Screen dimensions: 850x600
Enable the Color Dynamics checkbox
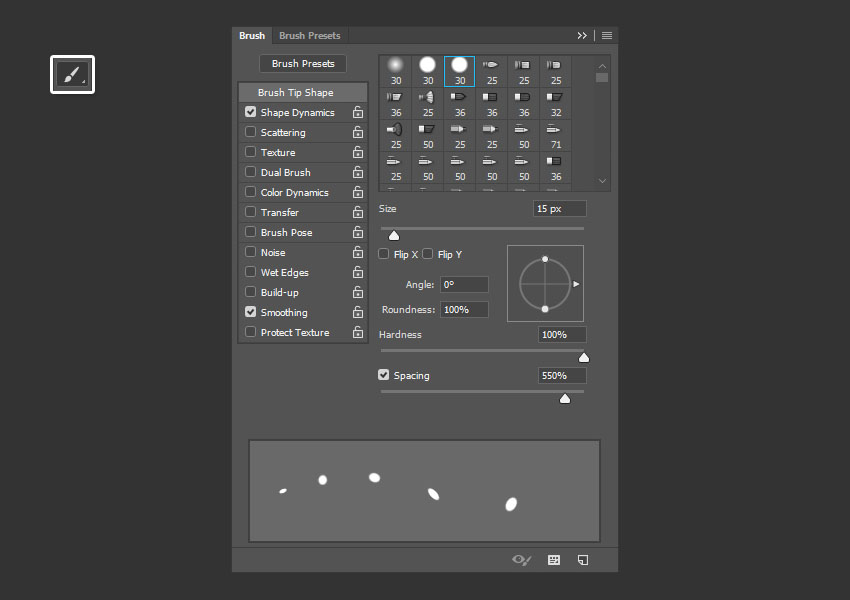[250, 192]
